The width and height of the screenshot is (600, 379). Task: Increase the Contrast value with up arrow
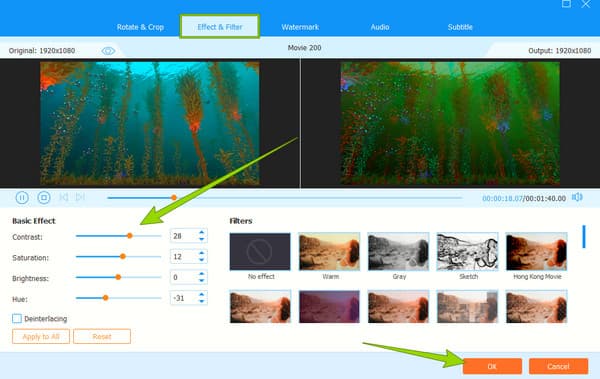click(x=202, y=232)
